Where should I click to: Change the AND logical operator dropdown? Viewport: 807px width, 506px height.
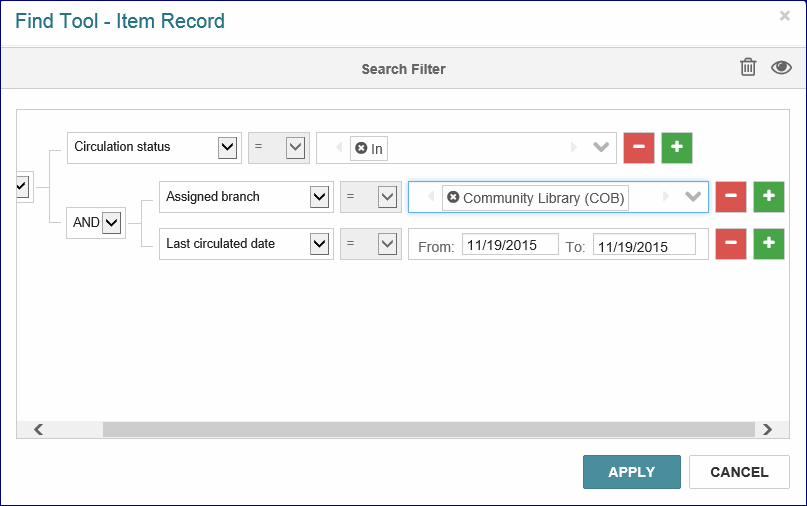pos(111,223)
